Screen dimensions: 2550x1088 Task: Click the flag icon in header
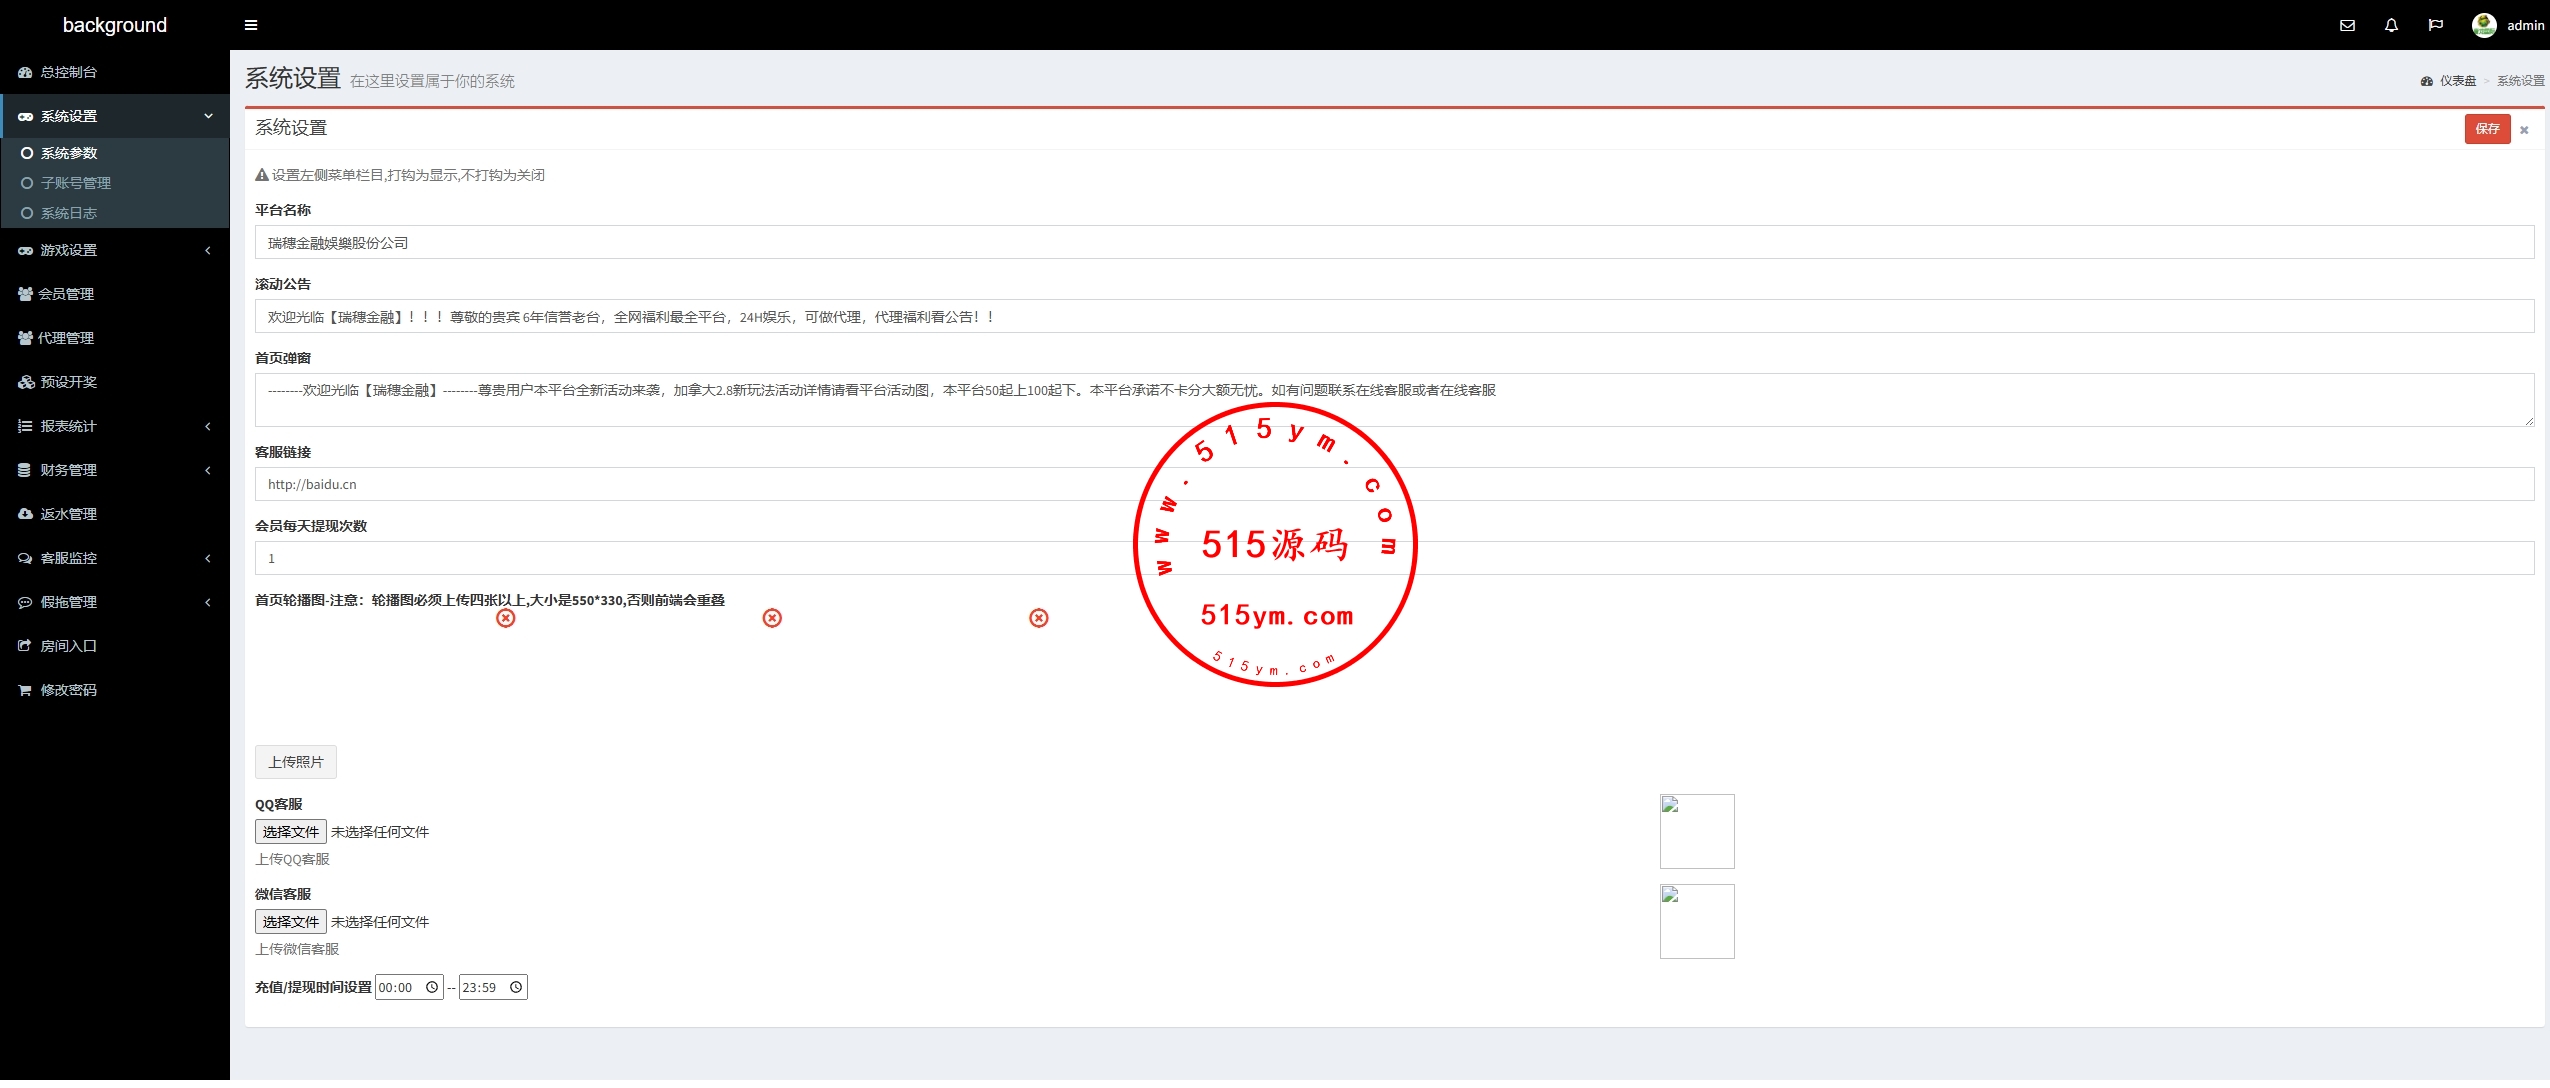[x=2435, y=25]
